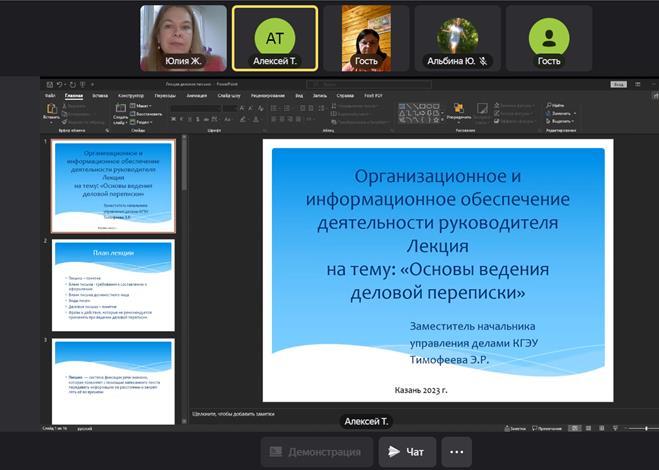Click the muted microphone icon on Альбина Ю.
Viewport: 659px width, 470px height.
pos(483,61)
